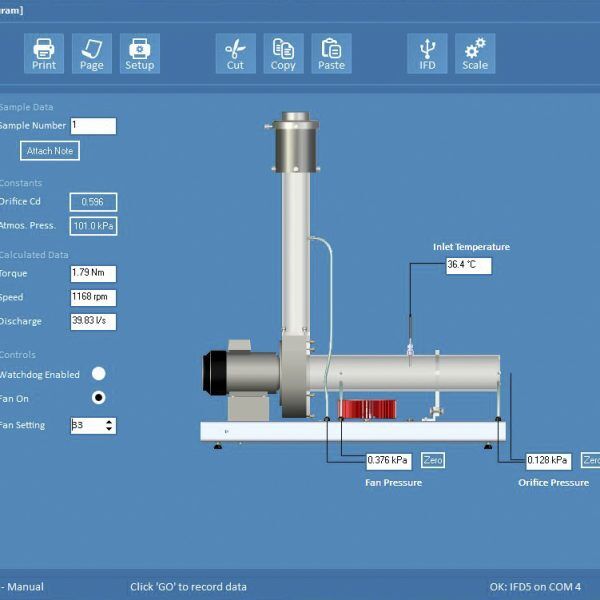Click the Sample Number input field
Viewport: 600px width, 600px height.
click(x=93, y=126)
